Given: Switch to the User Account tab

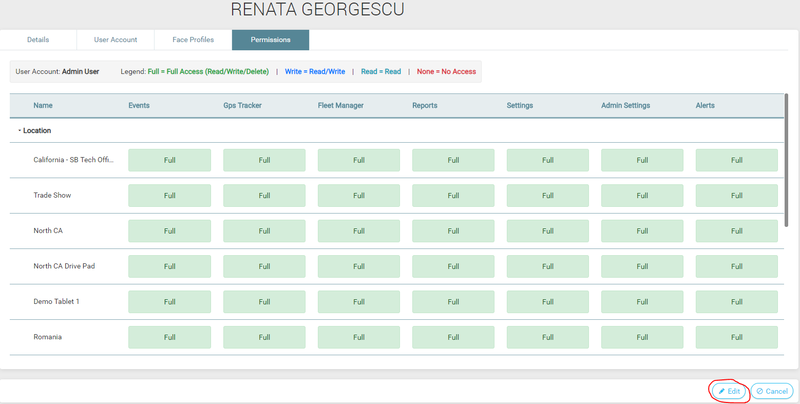Looking at the screenshot, I should point(115,40).
